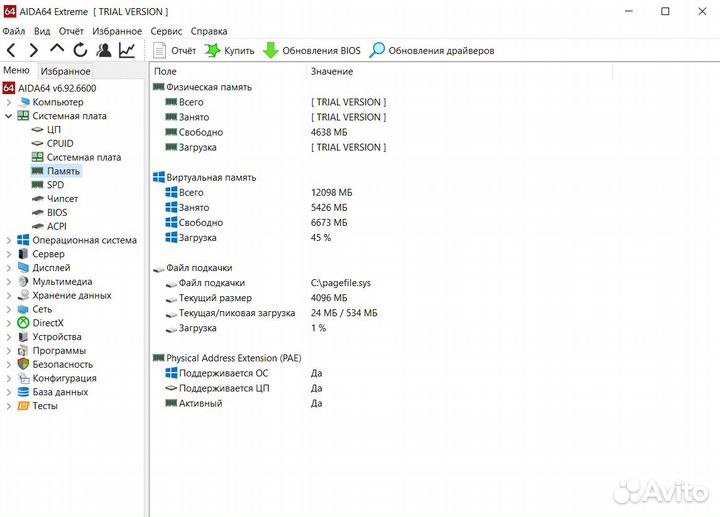Open the Избранное menu in menu bar

(117, 31)
